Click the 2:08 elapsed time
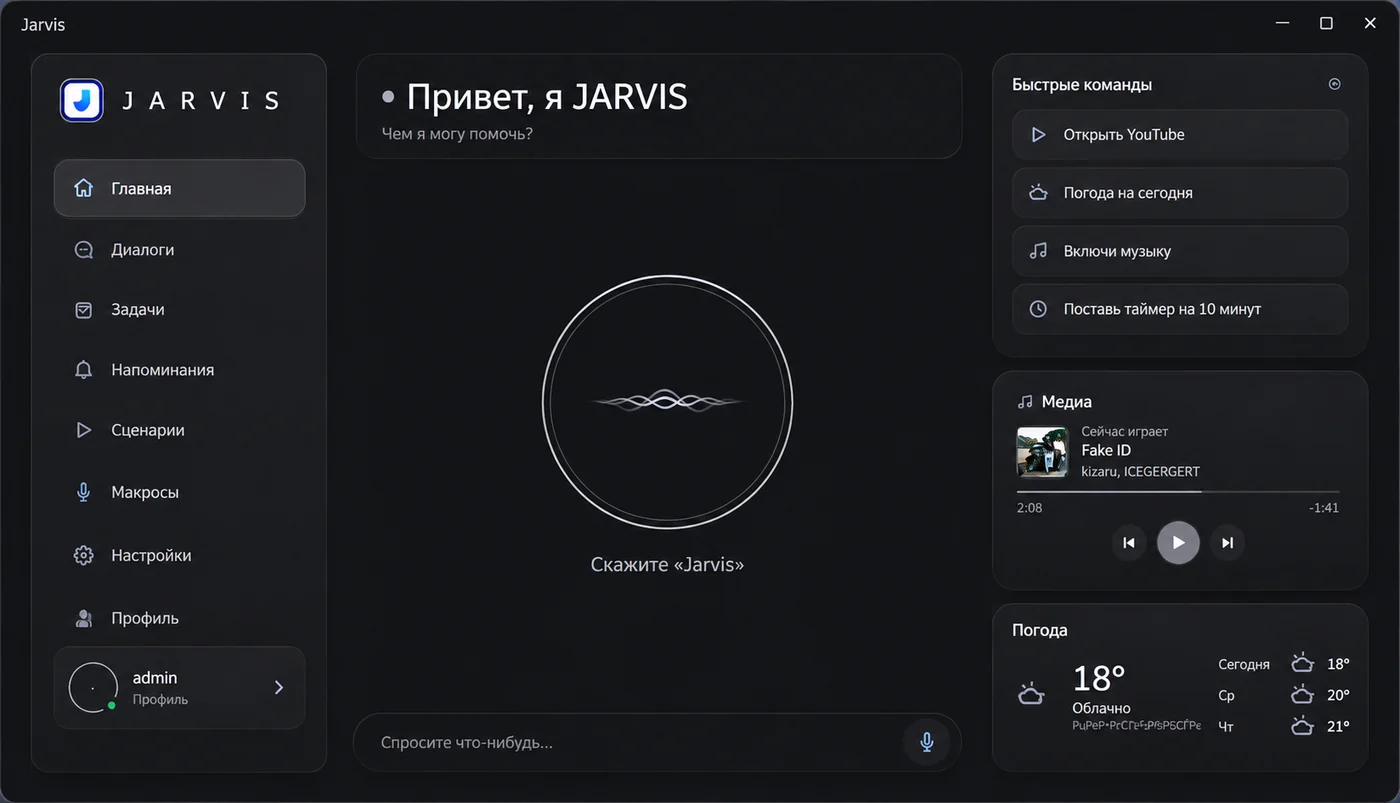Screen dimensions: 1400x803 (1029, 508)
